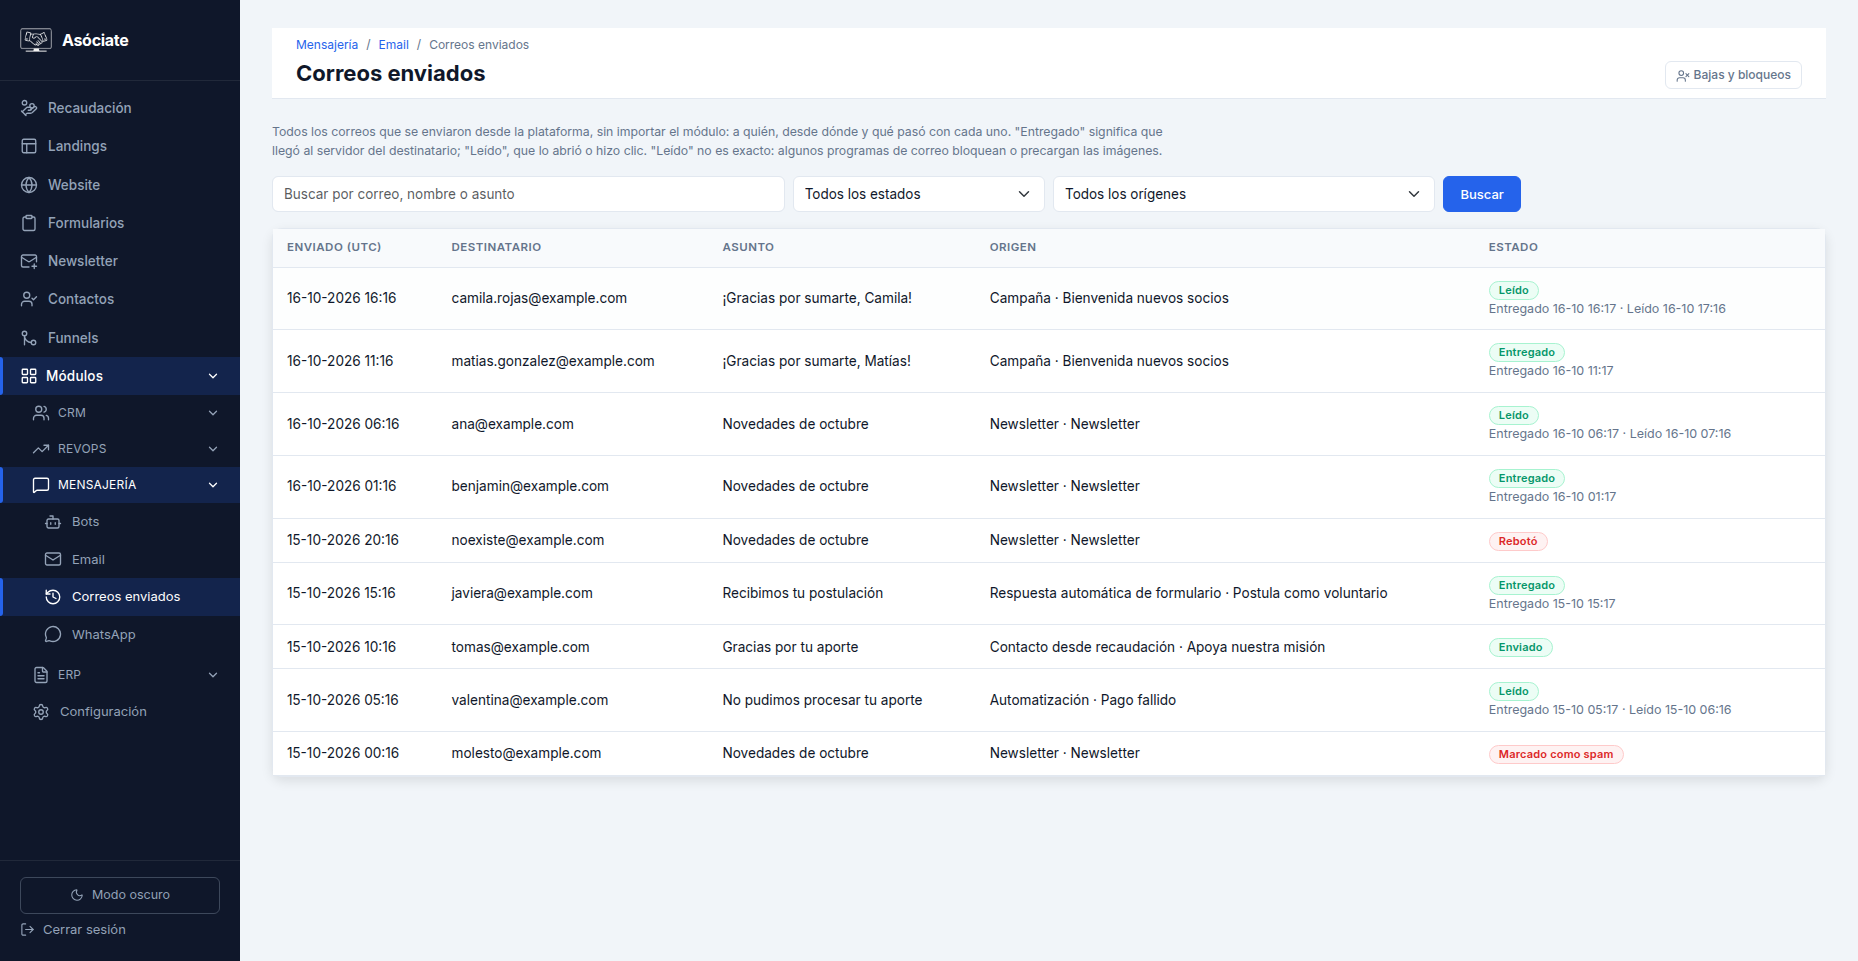Viewport: 1858px width, 961px height.
Task: Open Landings via its sidebar icon
Action: (29, 146)
